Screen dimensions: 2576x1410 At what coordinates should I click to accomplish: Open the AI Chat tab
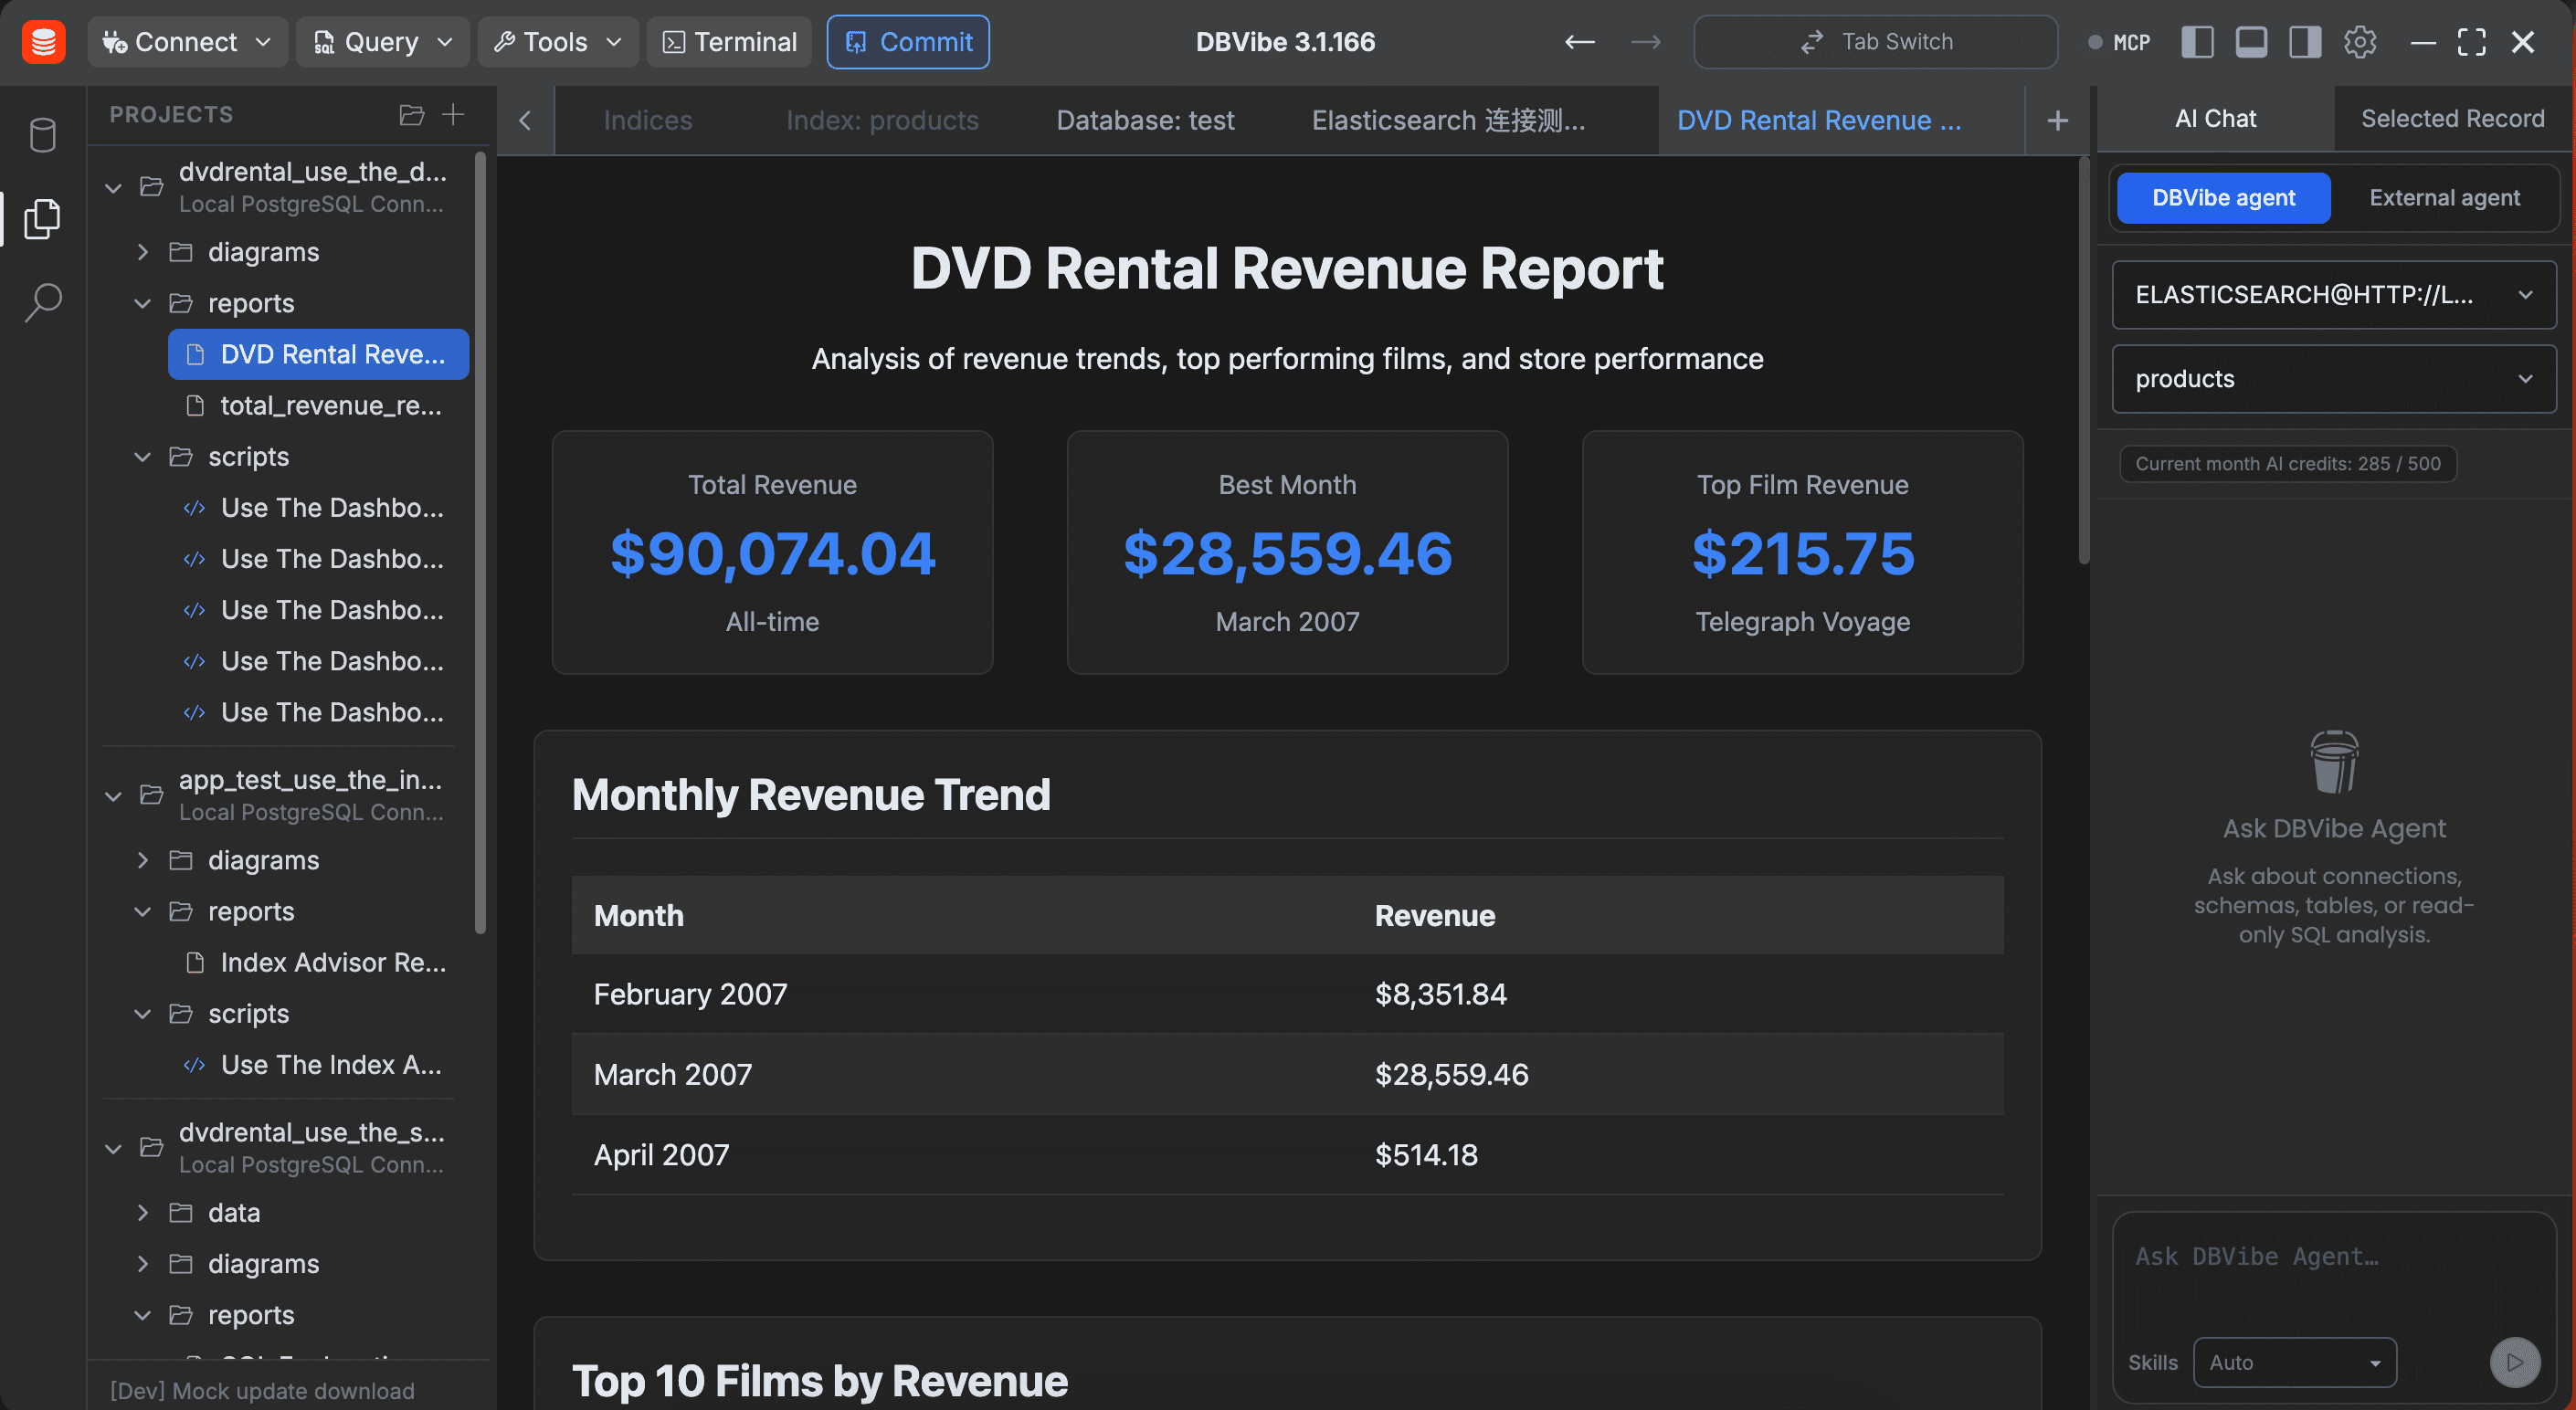click(x=2215, y=119)
